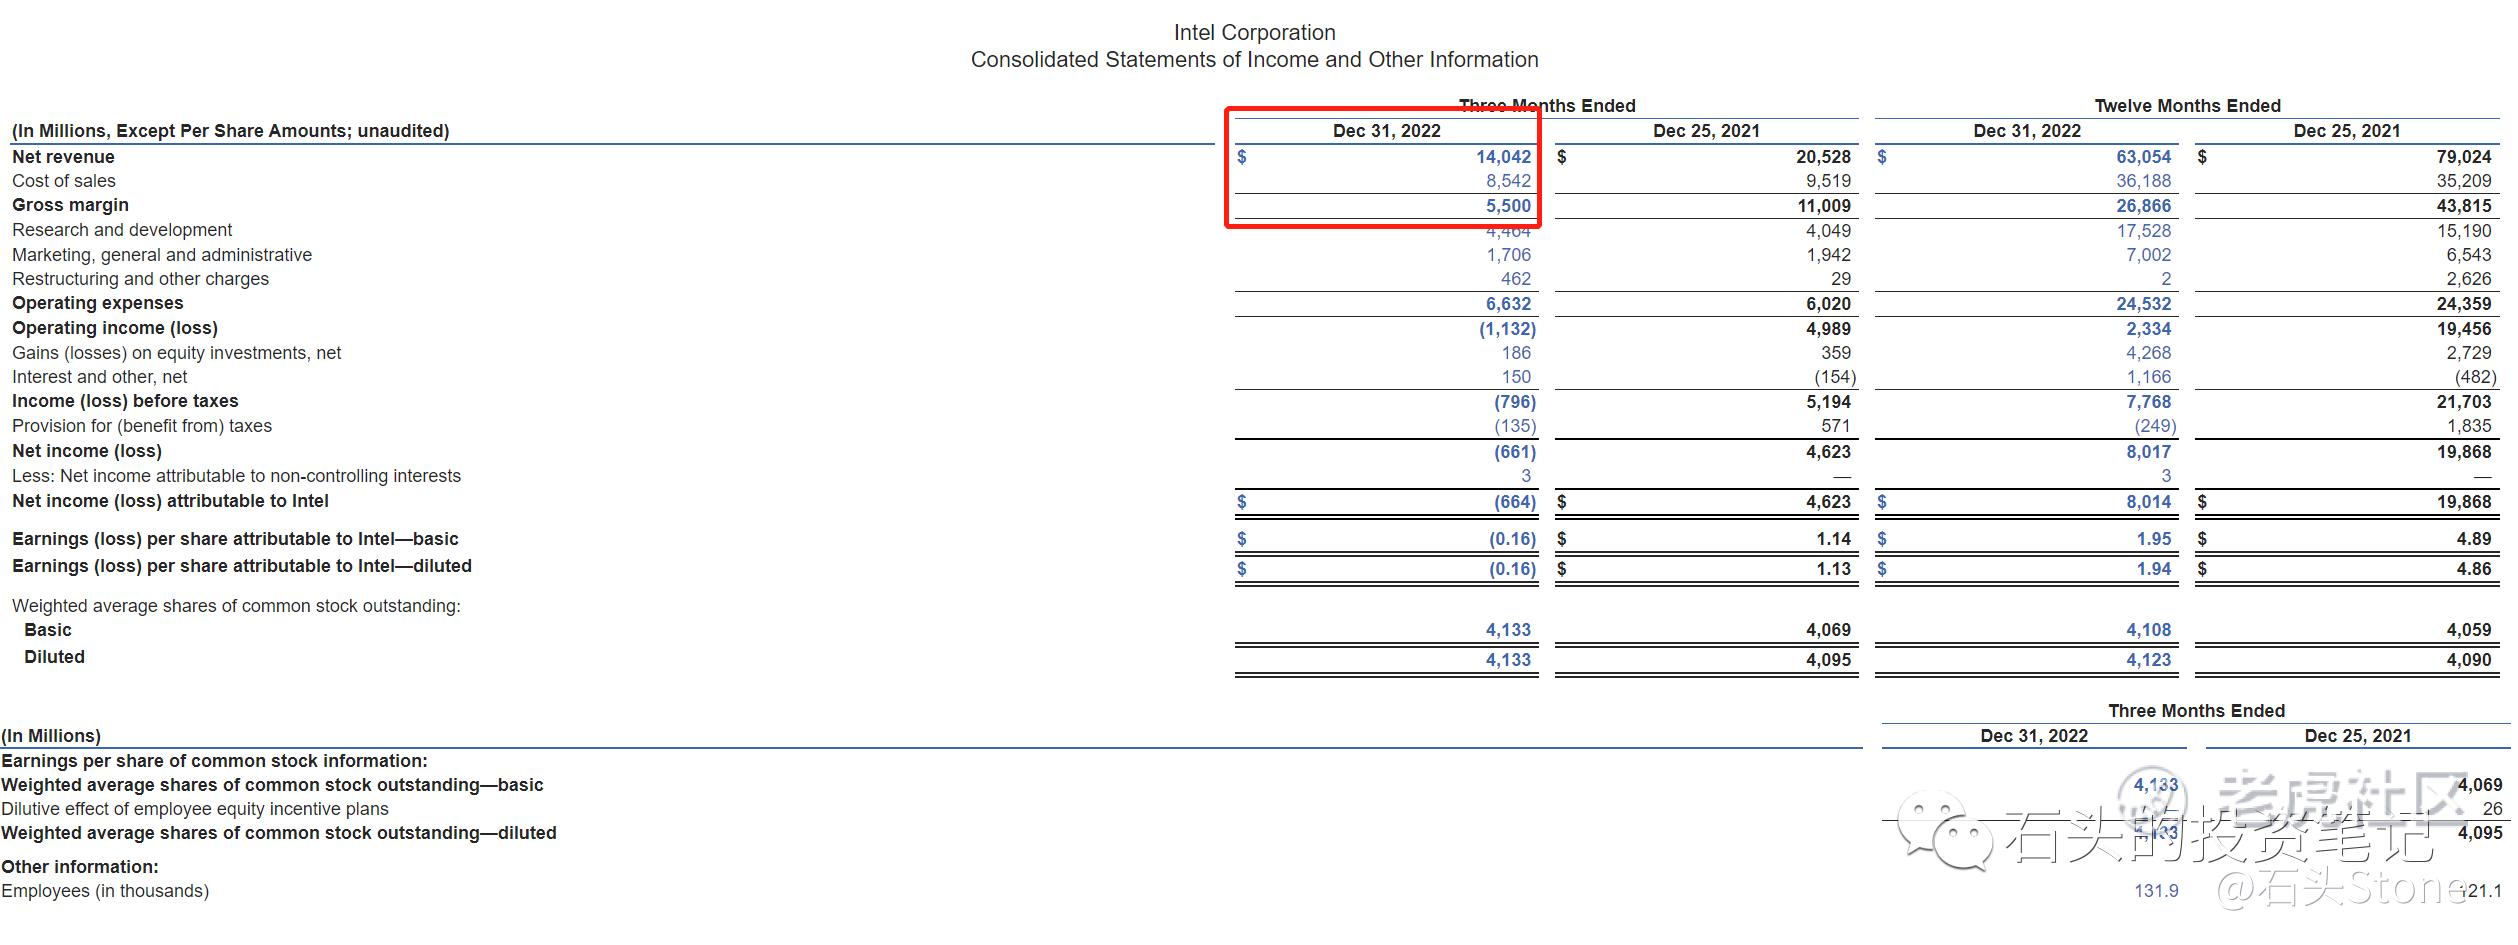Click "Less: Net income attributable to non-controlling interests"

[x=236, y=476]
